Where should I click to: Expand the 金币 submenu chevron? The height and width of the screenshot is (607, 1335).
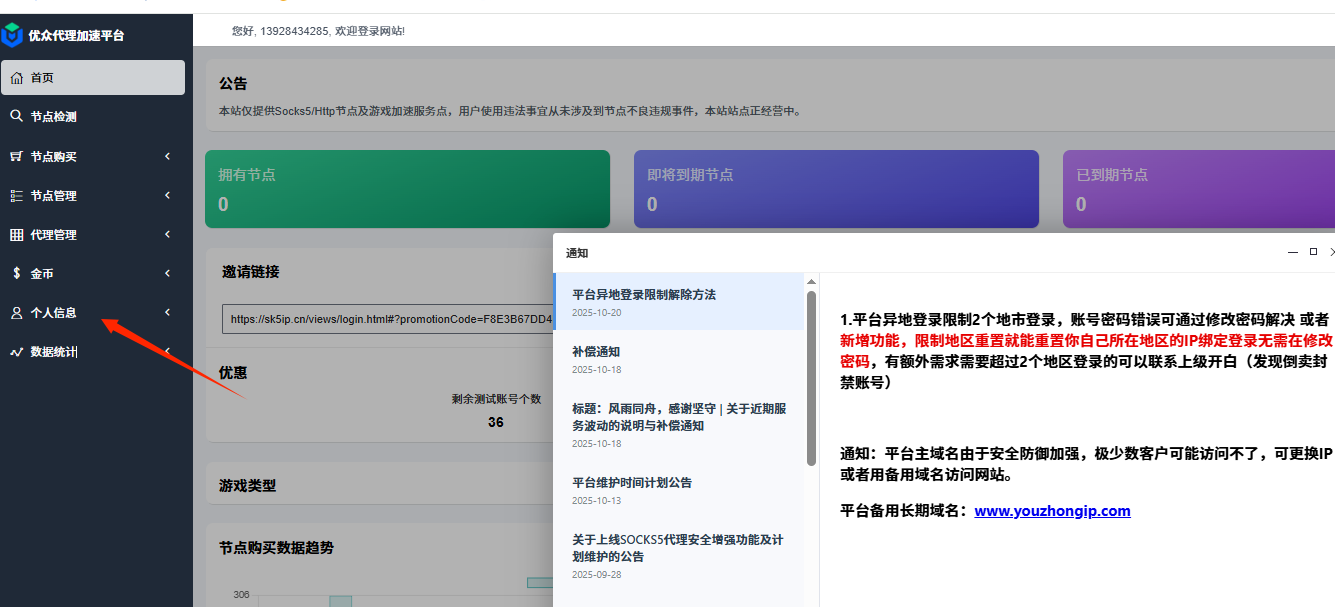[x=167, y=273]
